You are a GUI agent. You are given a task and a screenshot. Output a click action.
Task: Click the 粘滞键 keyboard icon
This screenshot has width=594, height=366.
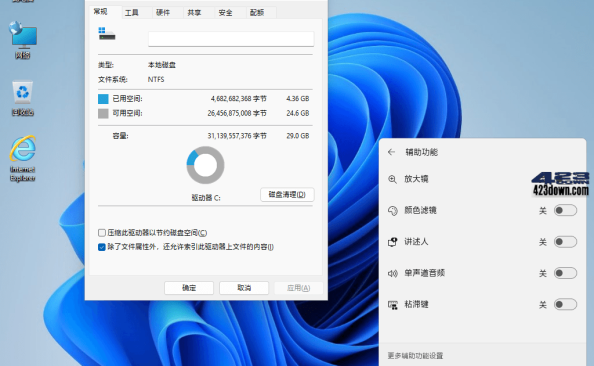click(x=392, y=305)
